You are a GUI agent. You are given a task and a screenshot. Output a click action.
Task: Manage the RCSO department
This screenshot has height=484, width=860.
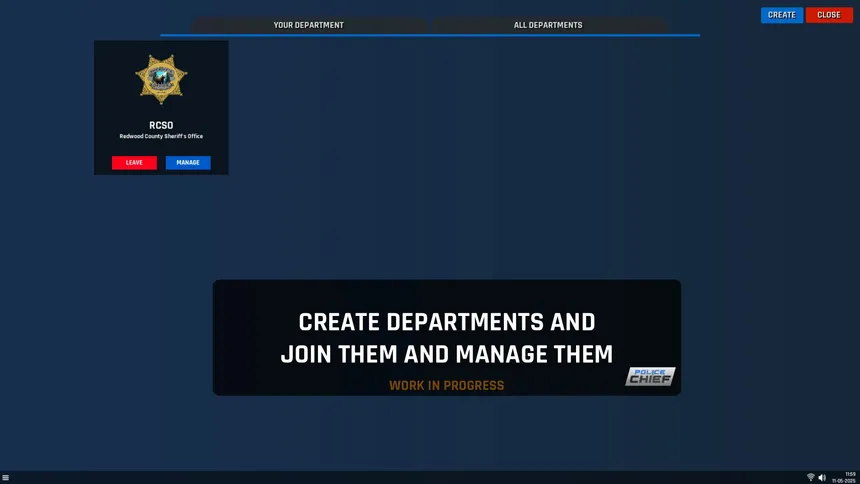point(188,163)
